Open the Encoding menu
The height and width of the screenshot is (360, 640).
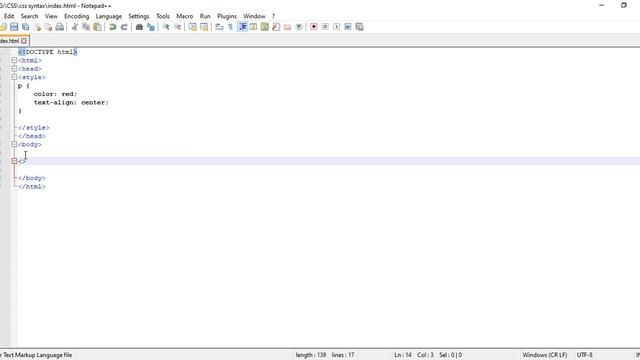(76, 16)
